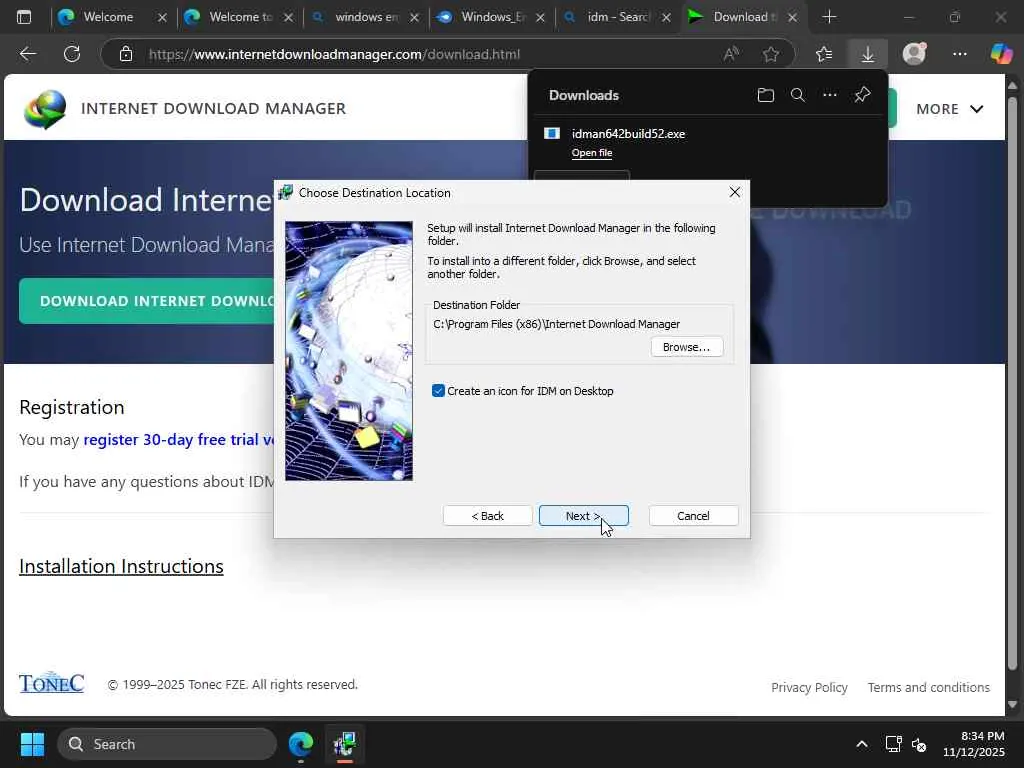Close the Choose Destination Location dialog
The width and height of the screenshot is (1024, 768).
click(735, 192)
